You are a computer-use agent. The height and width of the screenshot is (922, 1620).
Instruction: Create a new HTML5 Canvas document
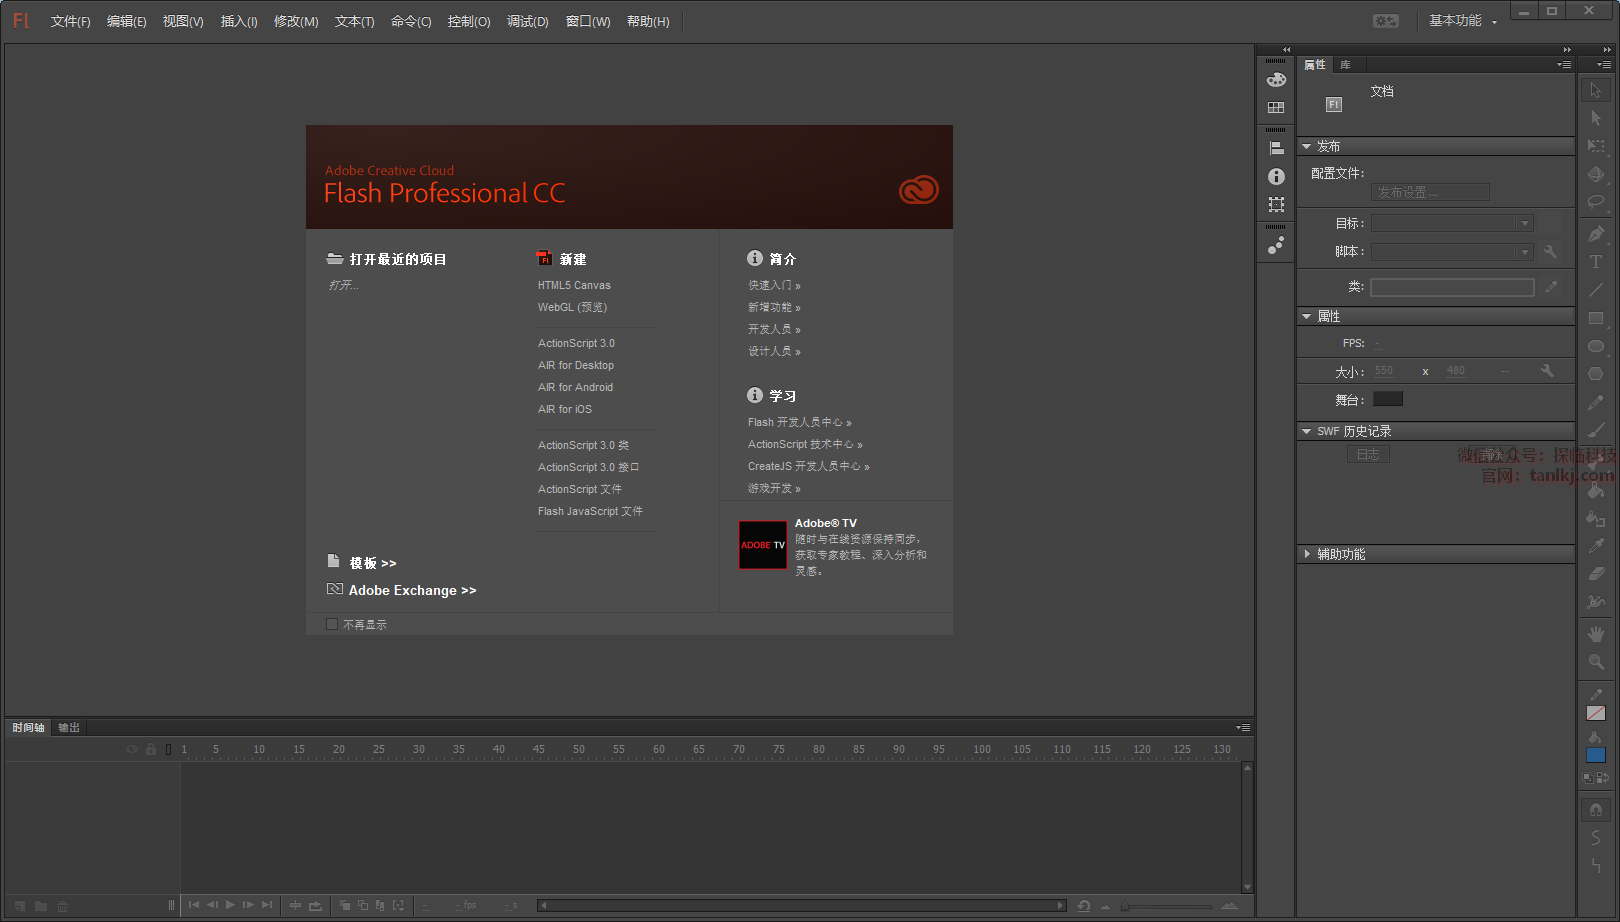[574, 285]
